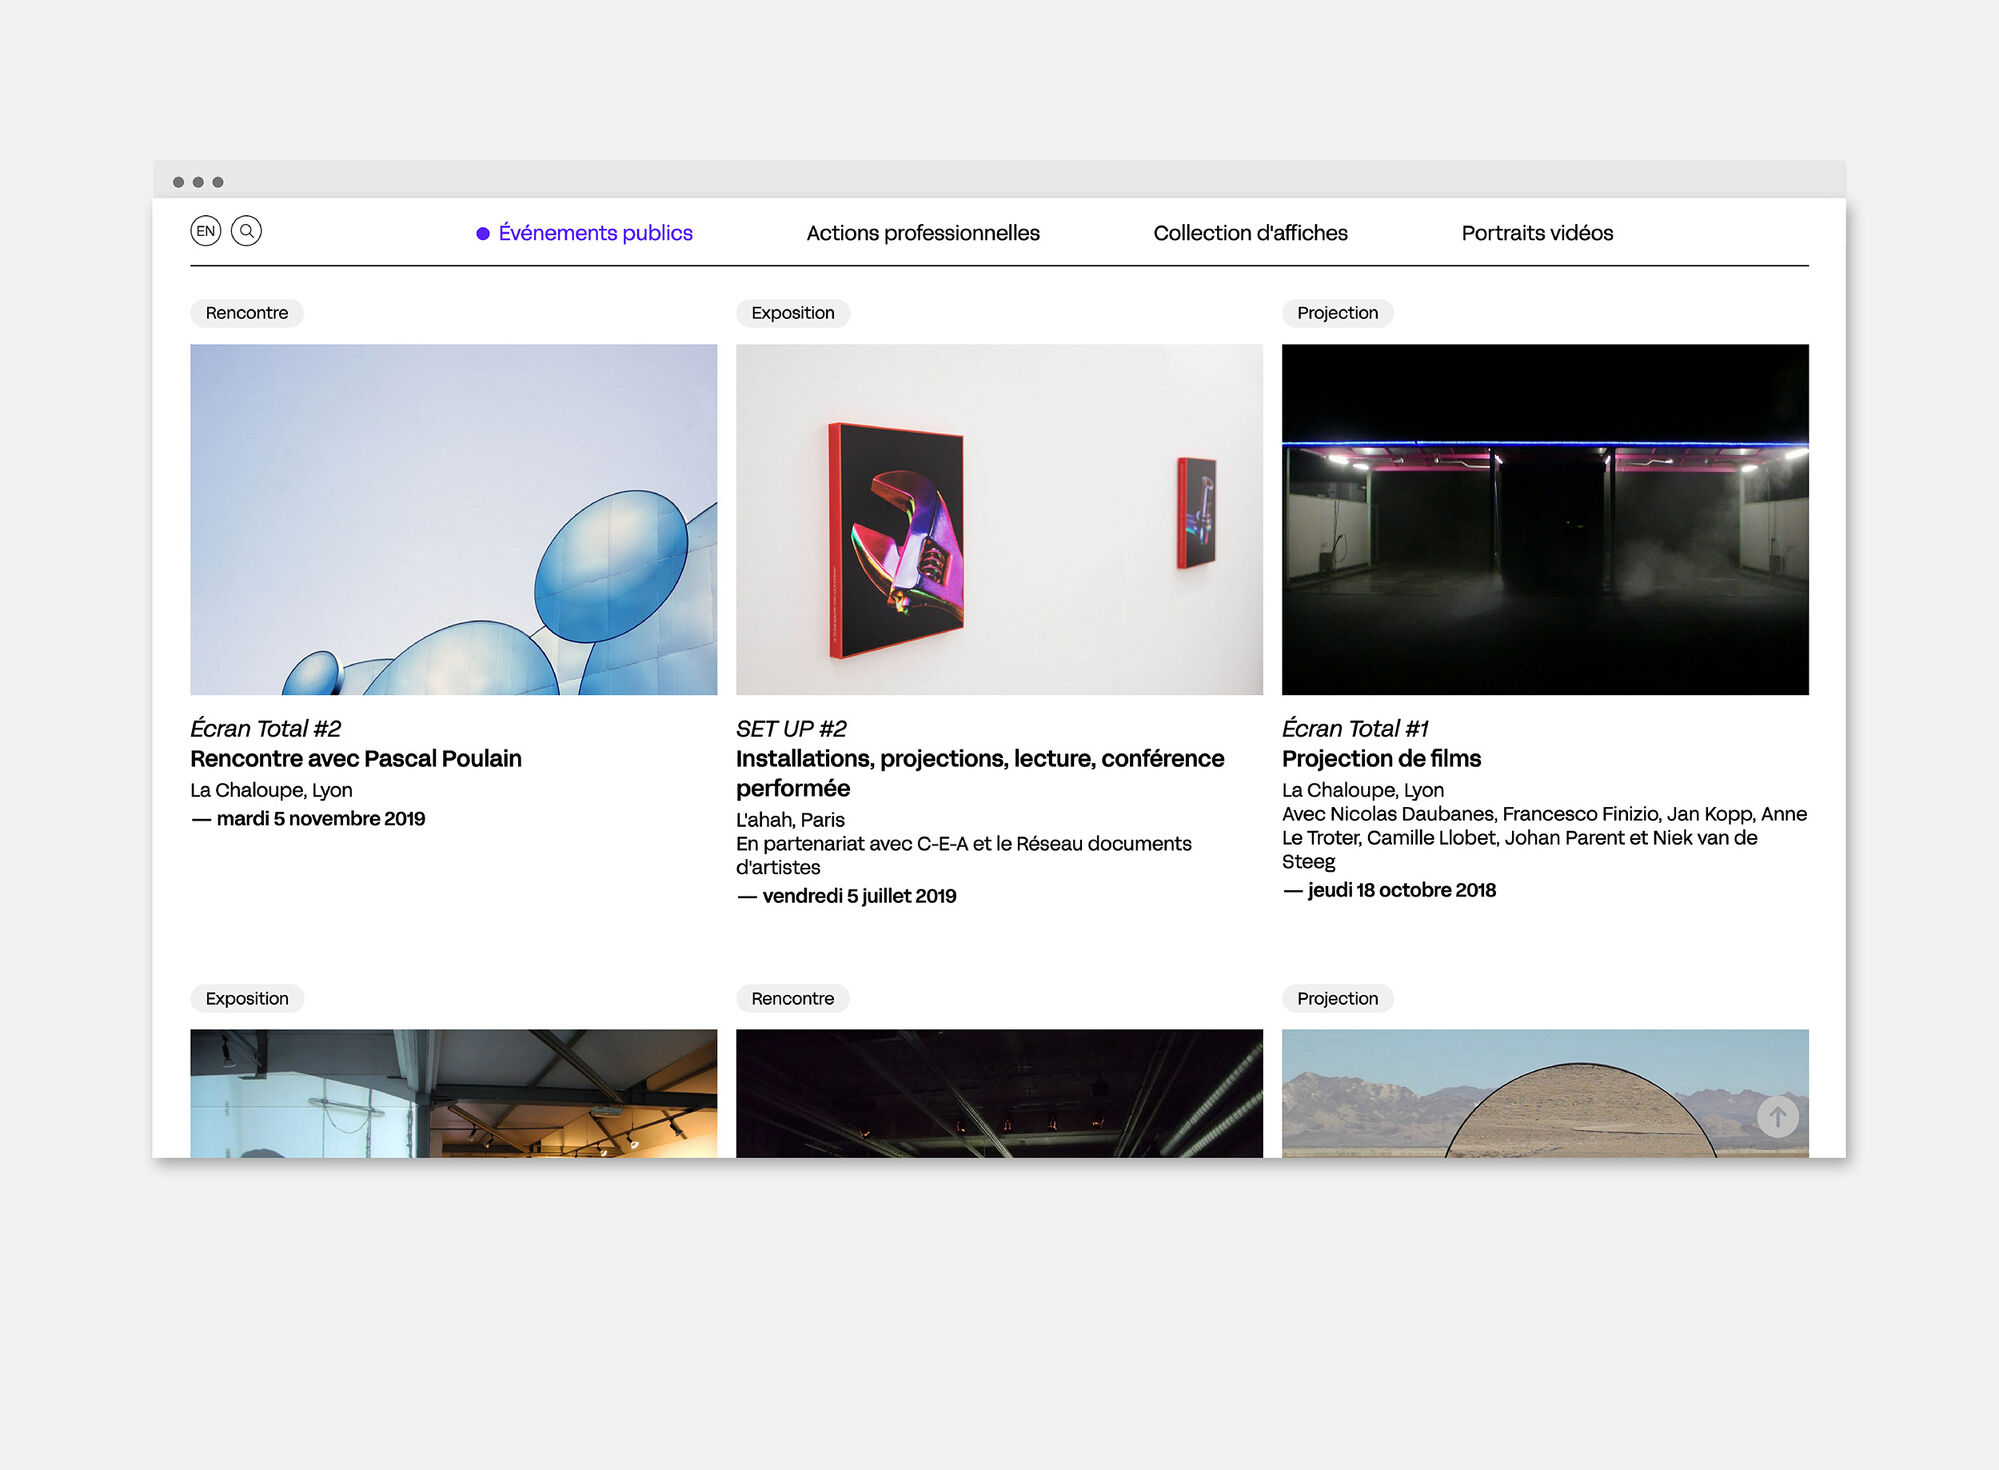This screenshot has height=1470, width=1999.
Task: Select the purple bullet beside Événements publics
Action: point(481,232)
